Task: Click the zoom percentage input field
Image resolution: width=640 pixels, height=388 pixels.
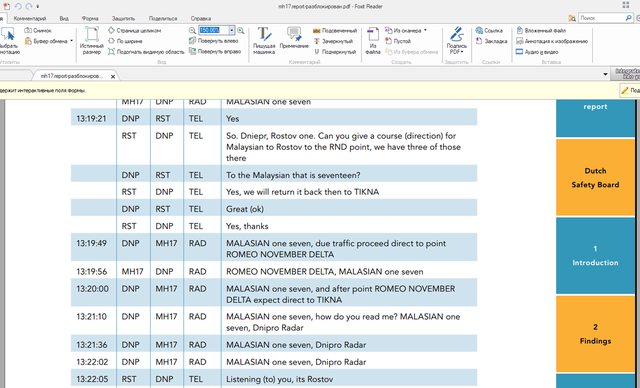Action: coord(213,30)
